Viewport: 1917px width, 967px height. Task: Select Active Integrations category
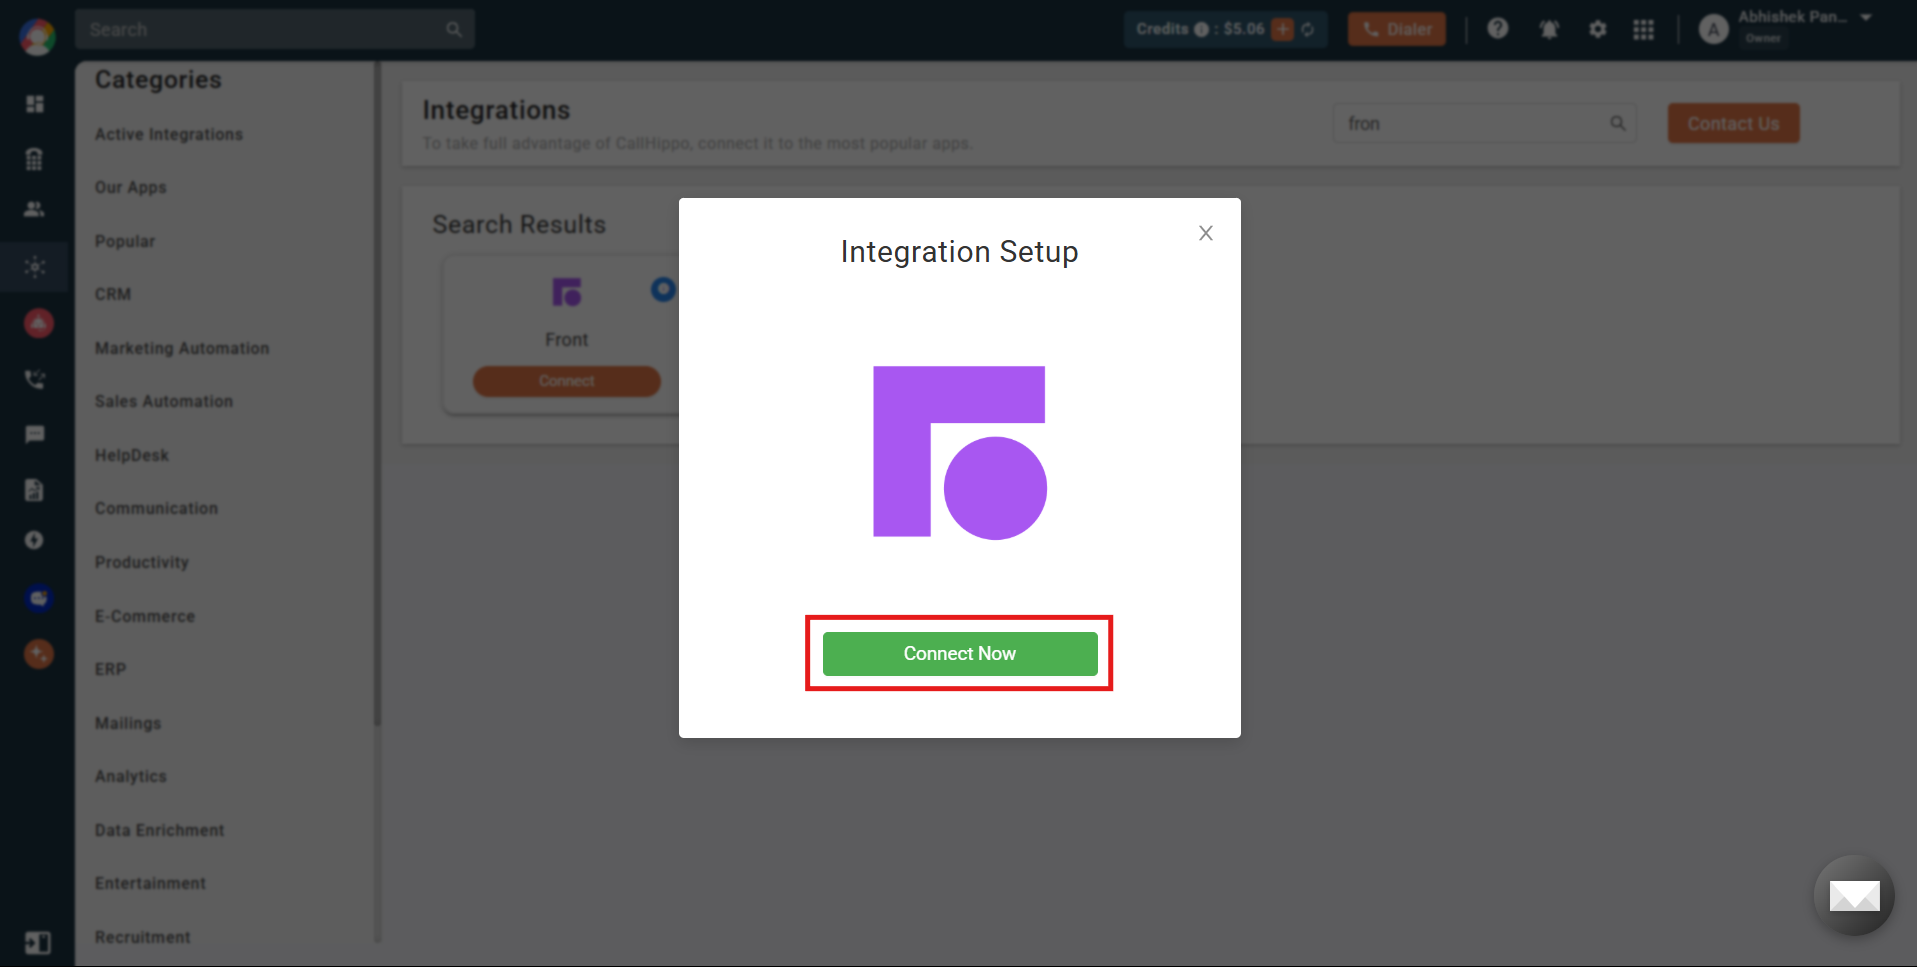pyautogui.click(x=168, y=134)
